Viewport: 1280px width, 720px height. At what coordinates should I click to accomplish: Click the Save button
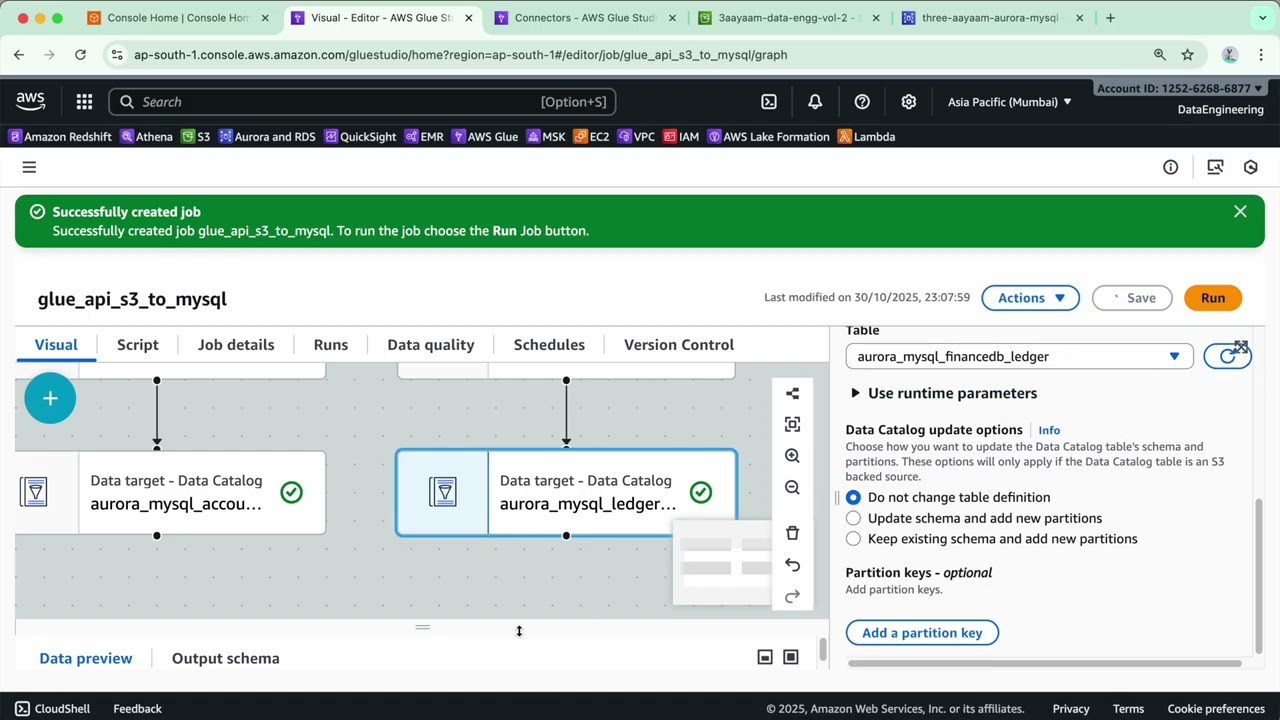(1130, 298)
